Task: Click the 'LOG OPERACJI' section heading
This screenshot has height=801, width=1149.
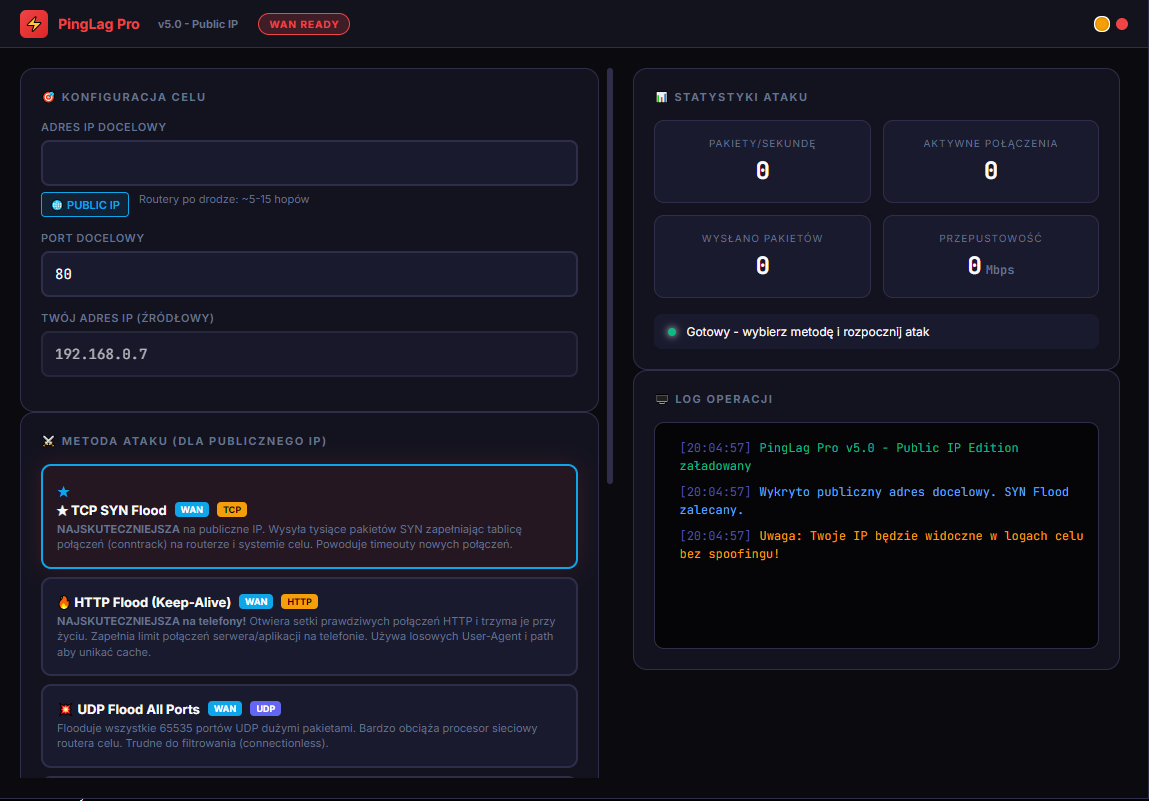Action: [724, 399]
